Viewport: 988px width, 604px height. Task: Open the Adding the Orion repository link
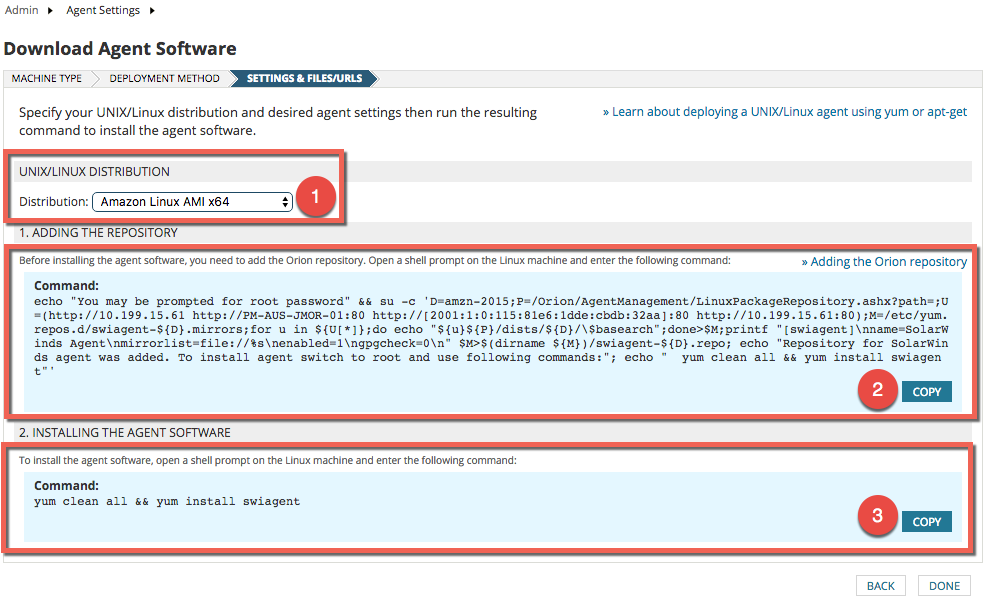coord(884,261)
